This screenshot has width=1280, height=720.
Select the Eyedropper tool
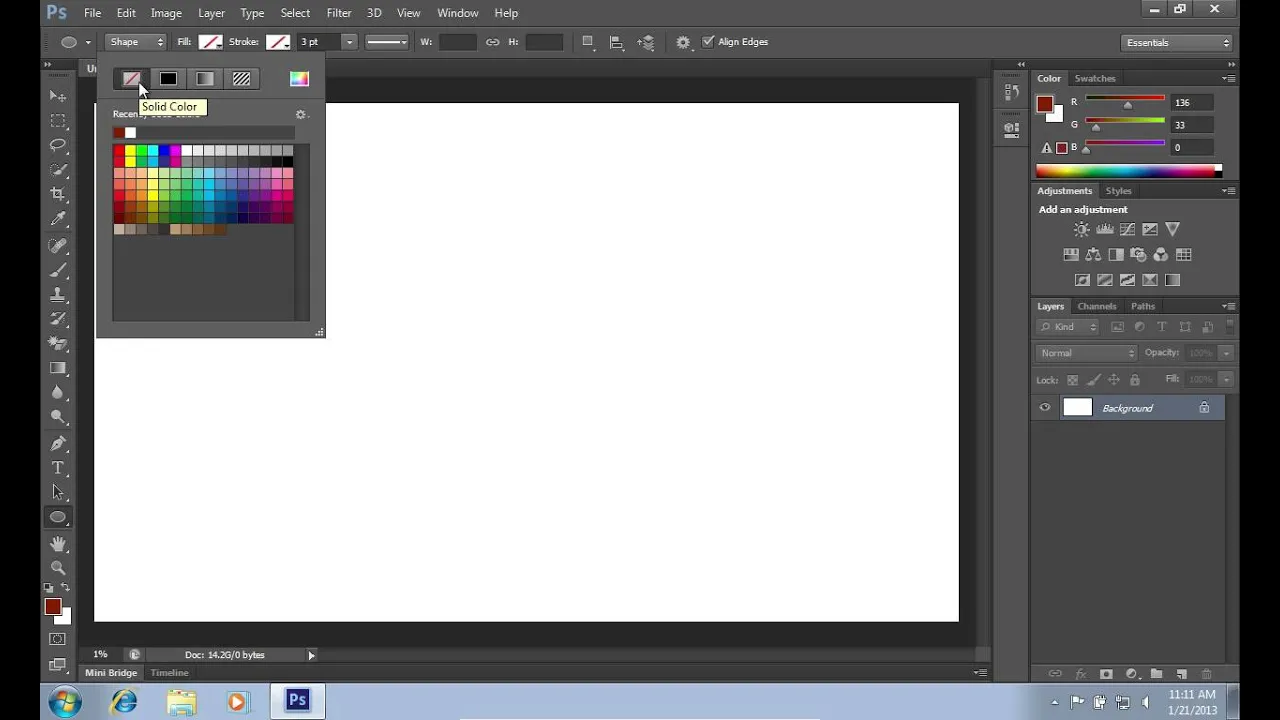(x=58, y=219)
